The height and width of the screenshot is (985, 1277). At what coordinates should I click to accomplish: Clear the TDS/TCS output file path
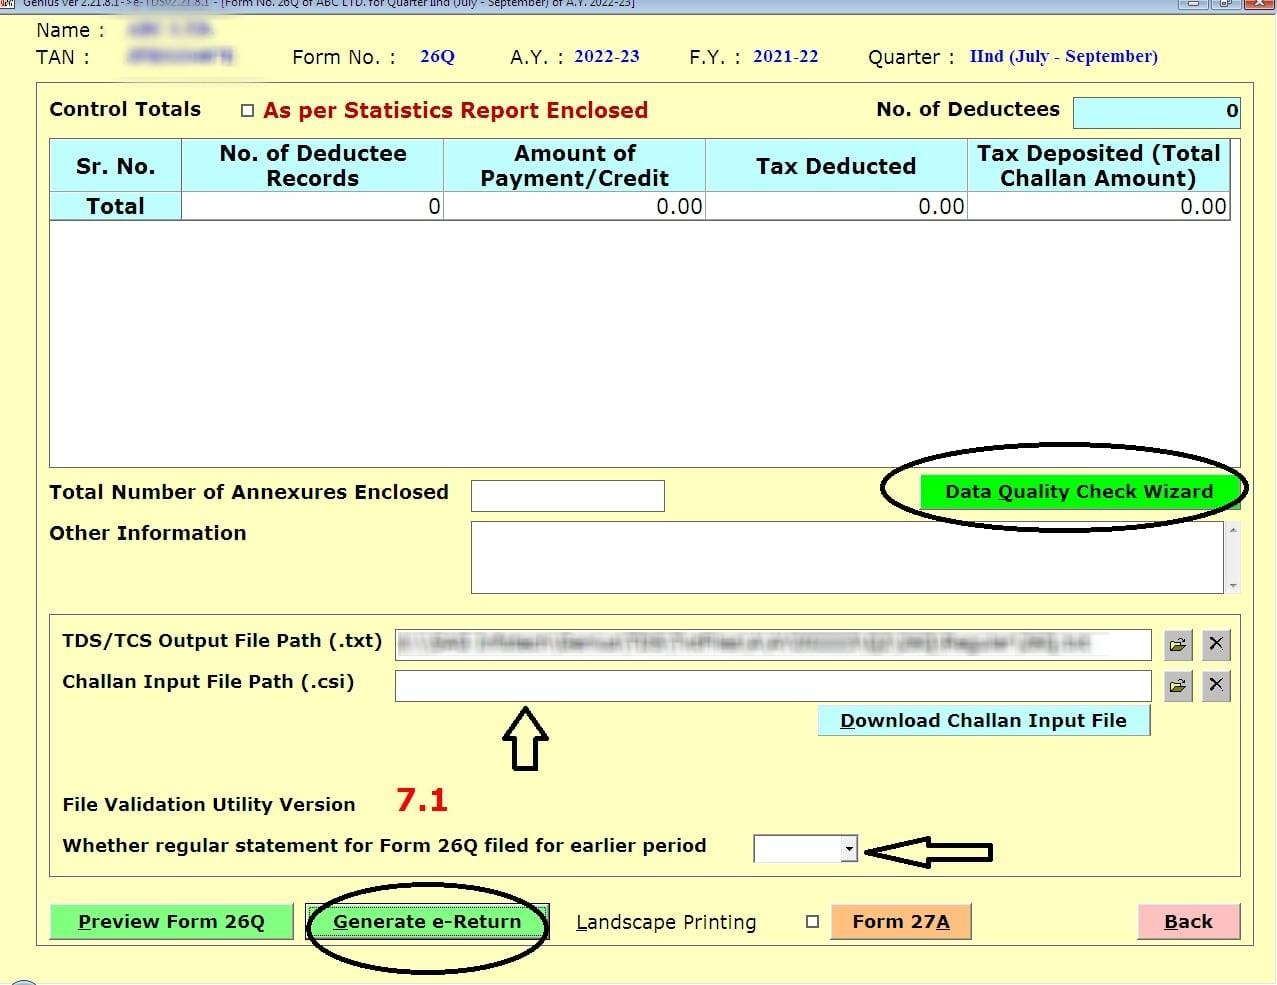[x=1216, y=644]
